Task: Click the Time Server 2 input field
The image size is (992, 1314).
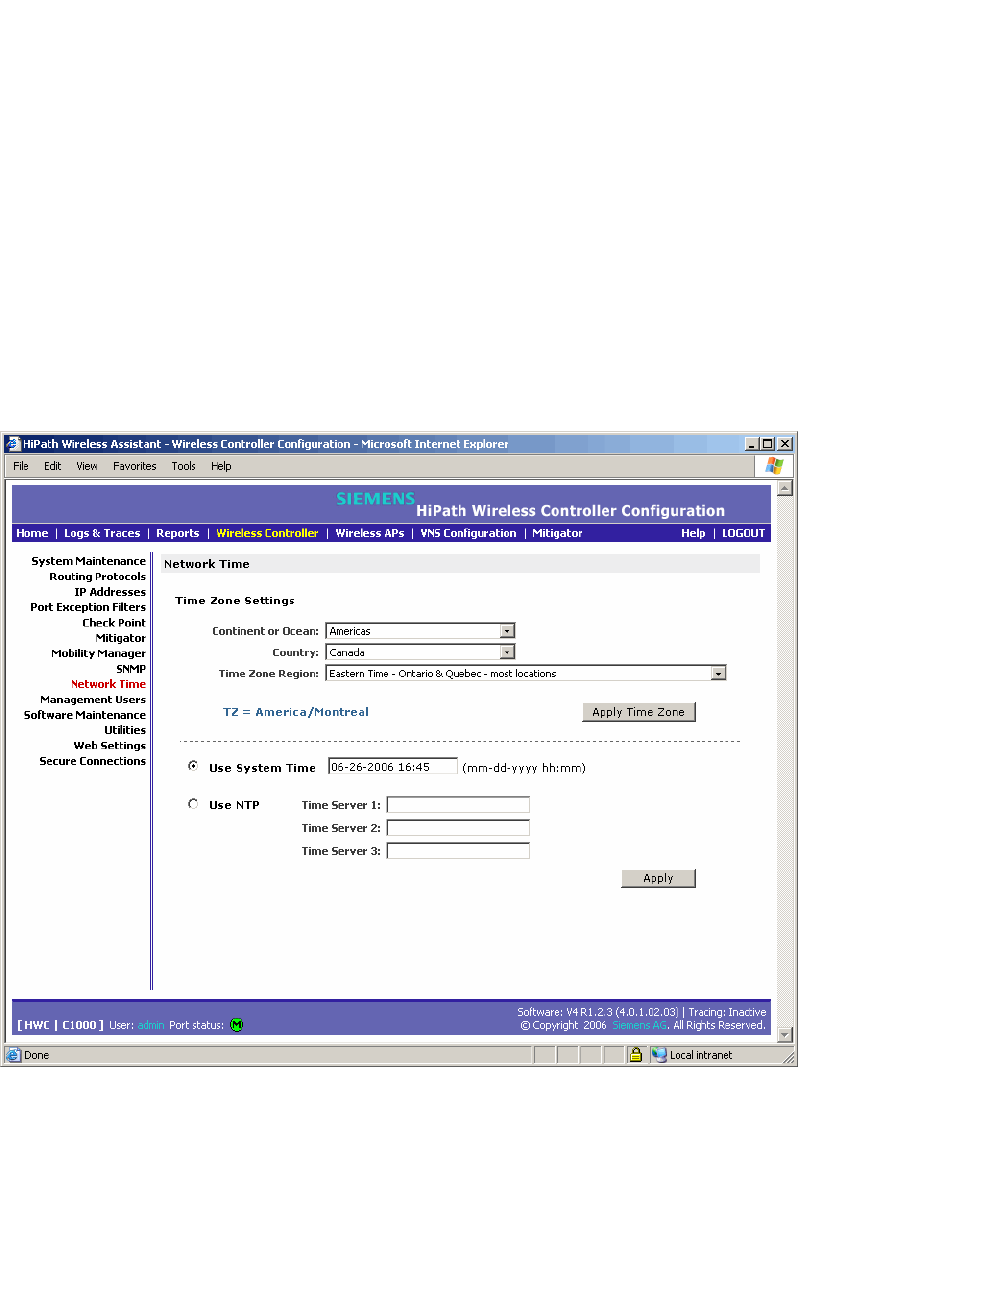Action: (458, 828)
